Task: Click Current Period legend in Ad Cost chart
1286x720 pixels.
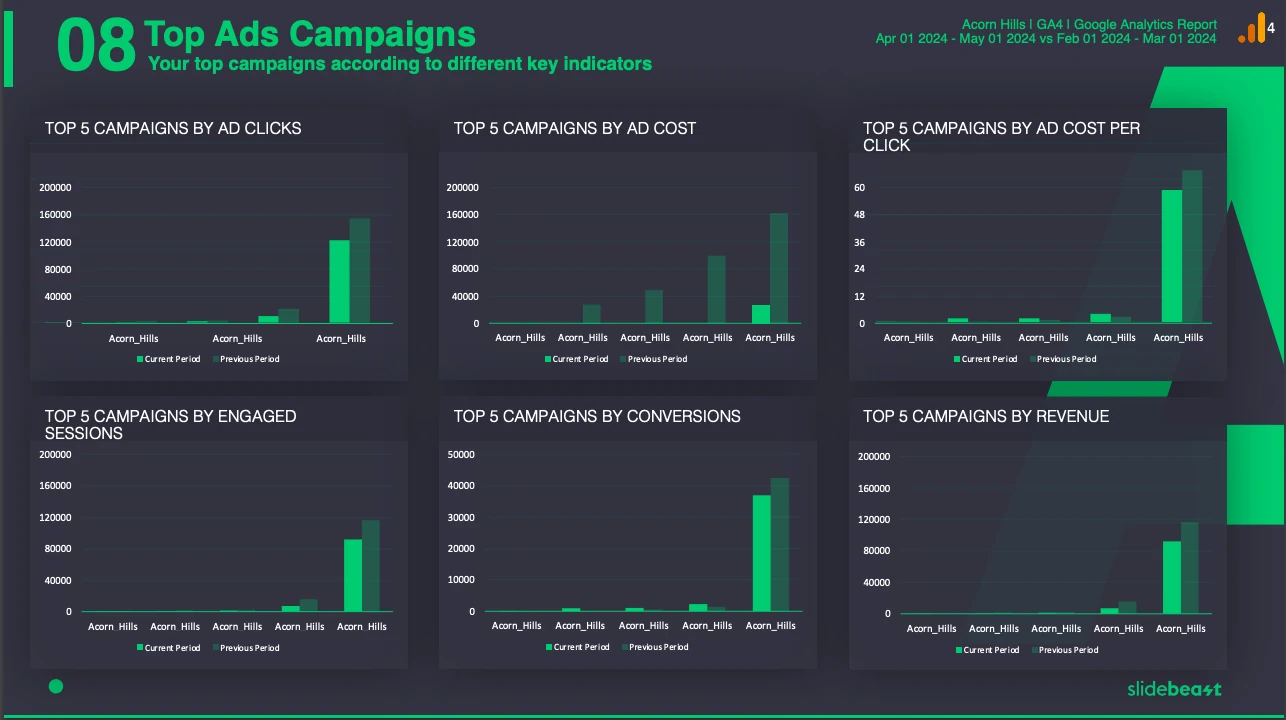Action: 576,359
